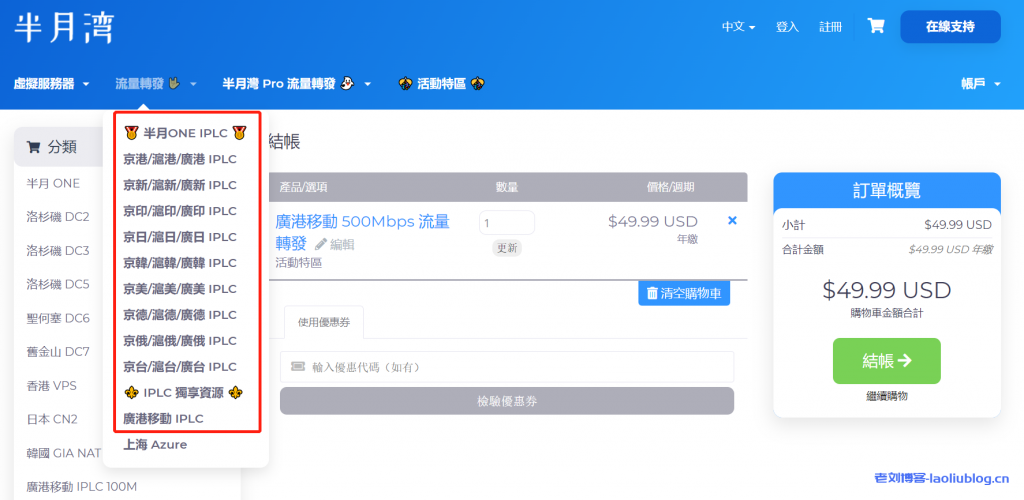Open 廣港移動 500Mbps 流量轉發 product link

click(x=362, y=232)
